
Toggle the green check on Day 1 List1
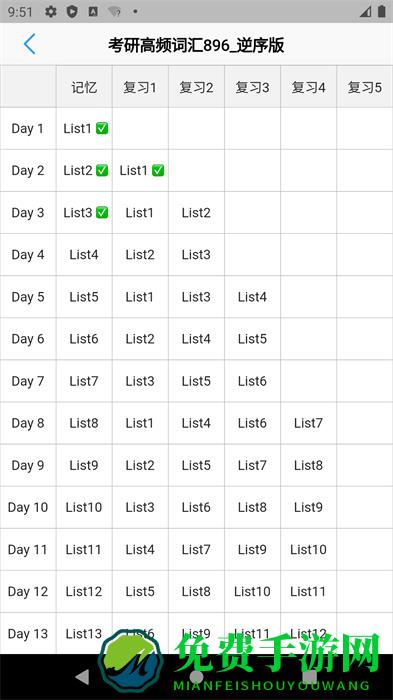(102, 129)
